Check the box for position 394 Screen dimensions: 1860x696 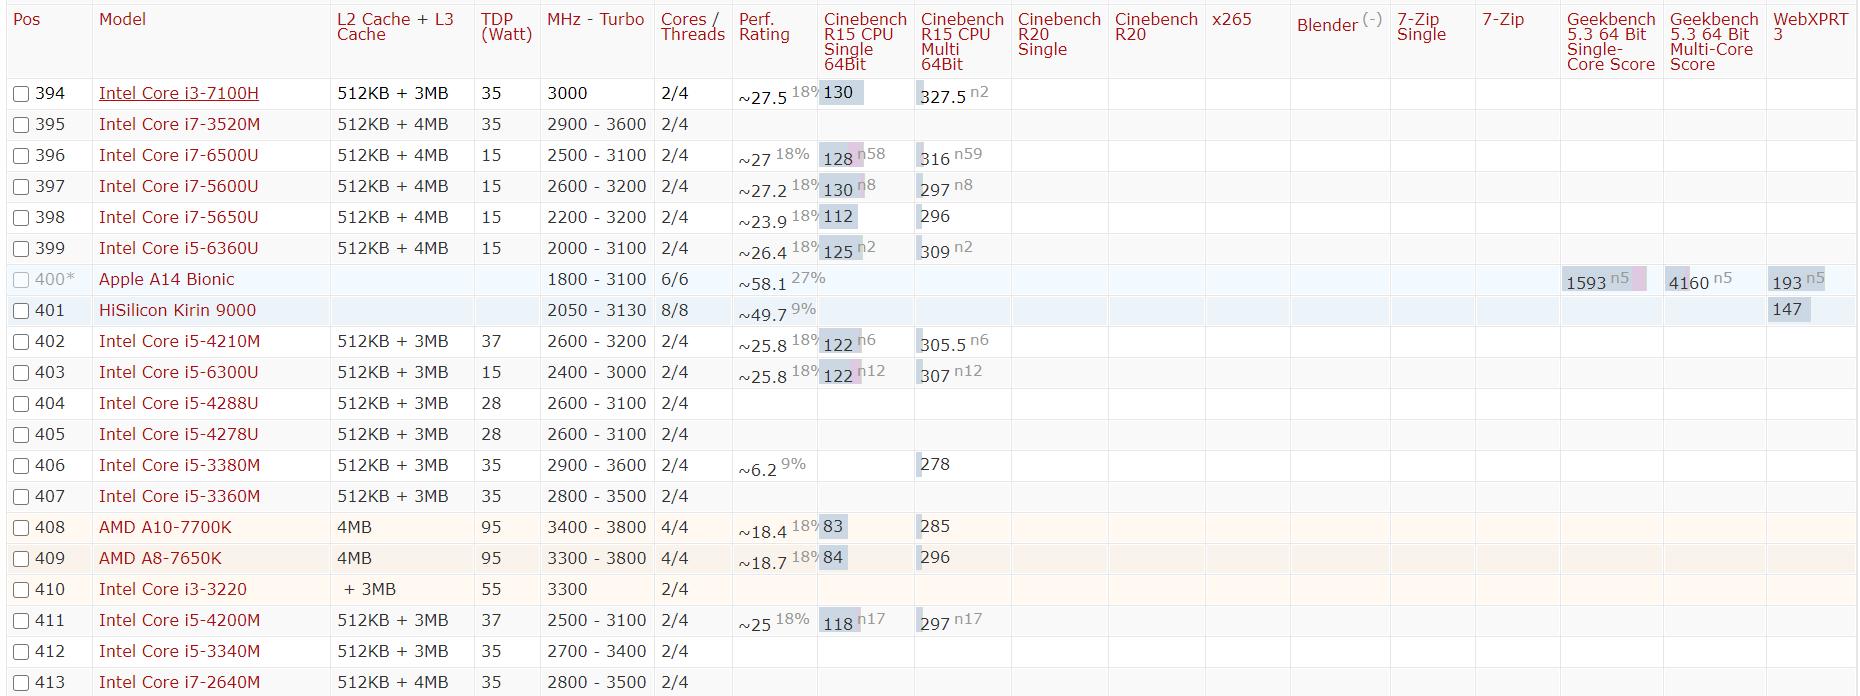[21, 94]
